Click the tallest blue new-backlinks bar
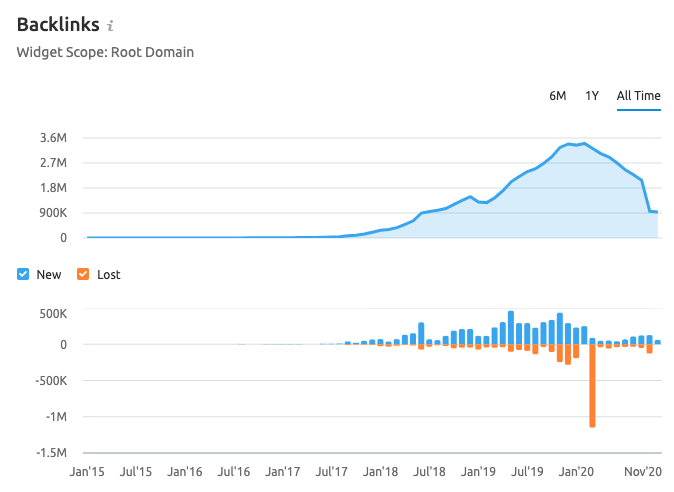The width and height of the screenshot is (674, 492). pyautogui.click(x=511, y=328)
